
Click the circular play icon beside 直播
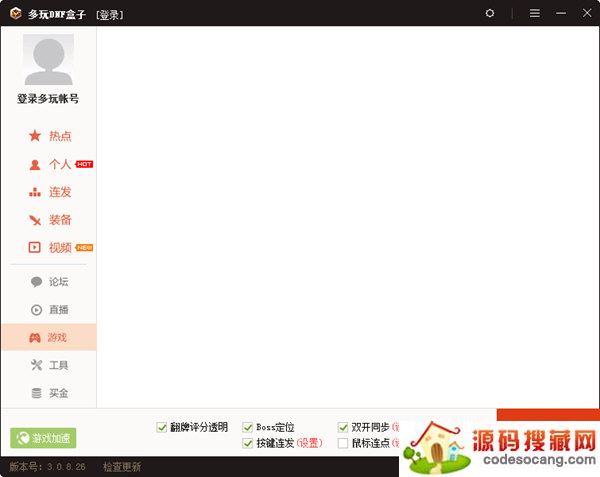click(36, 309)
